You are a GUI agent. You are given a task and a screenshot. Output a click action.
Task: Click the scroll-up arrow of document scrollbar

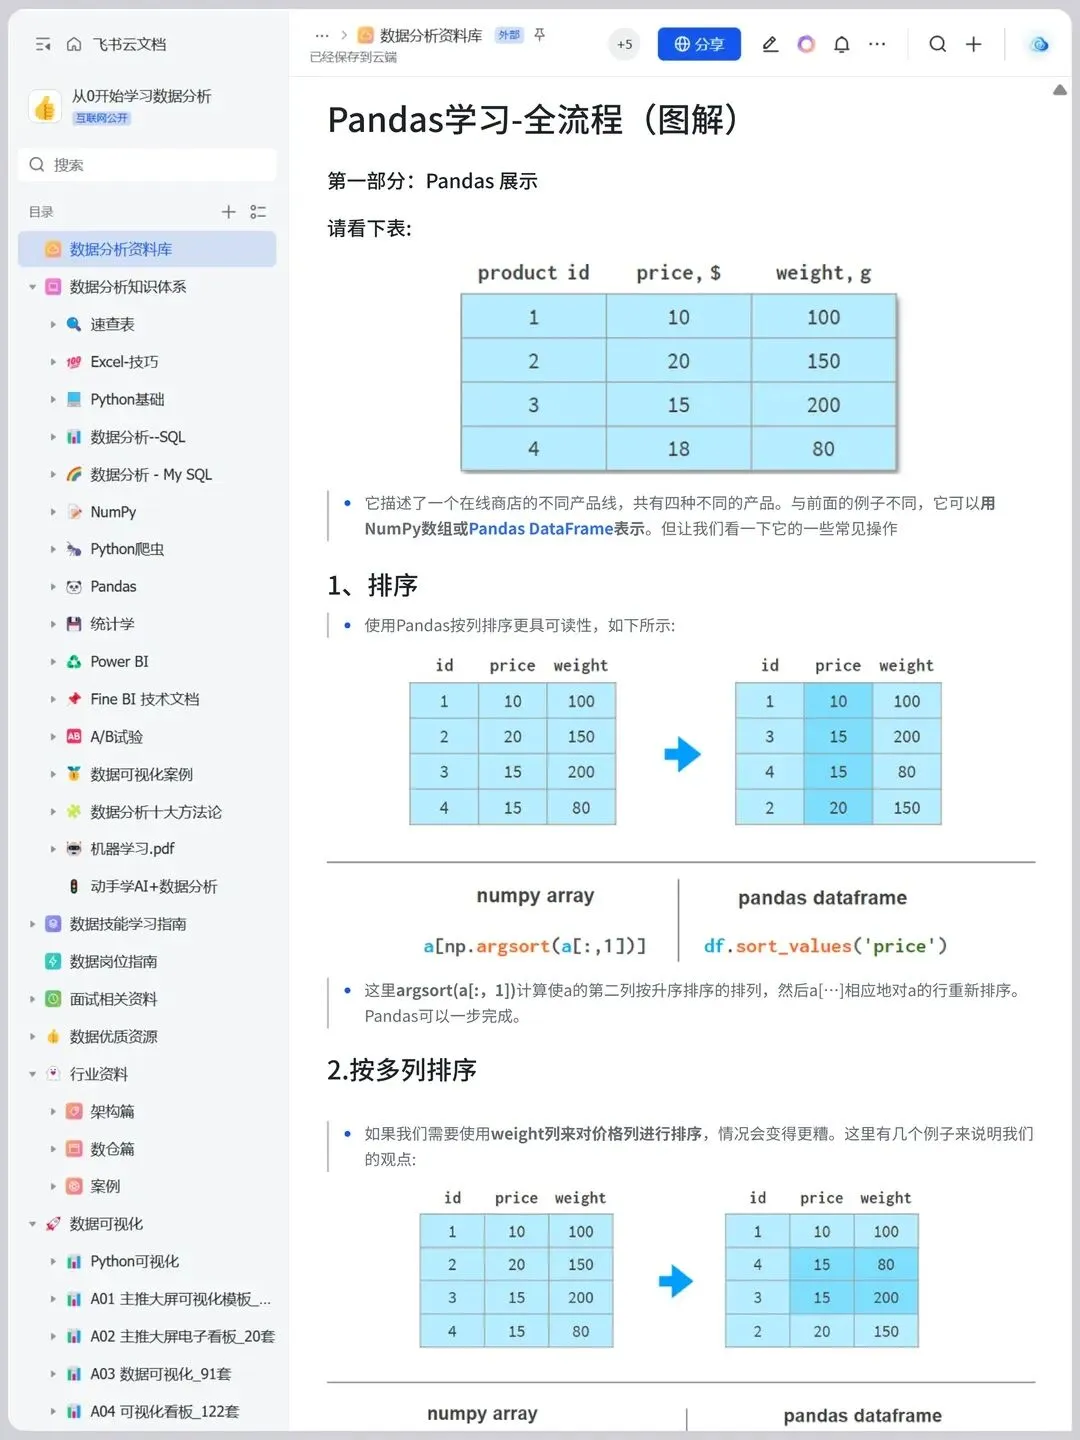(x=1060, y=90)
